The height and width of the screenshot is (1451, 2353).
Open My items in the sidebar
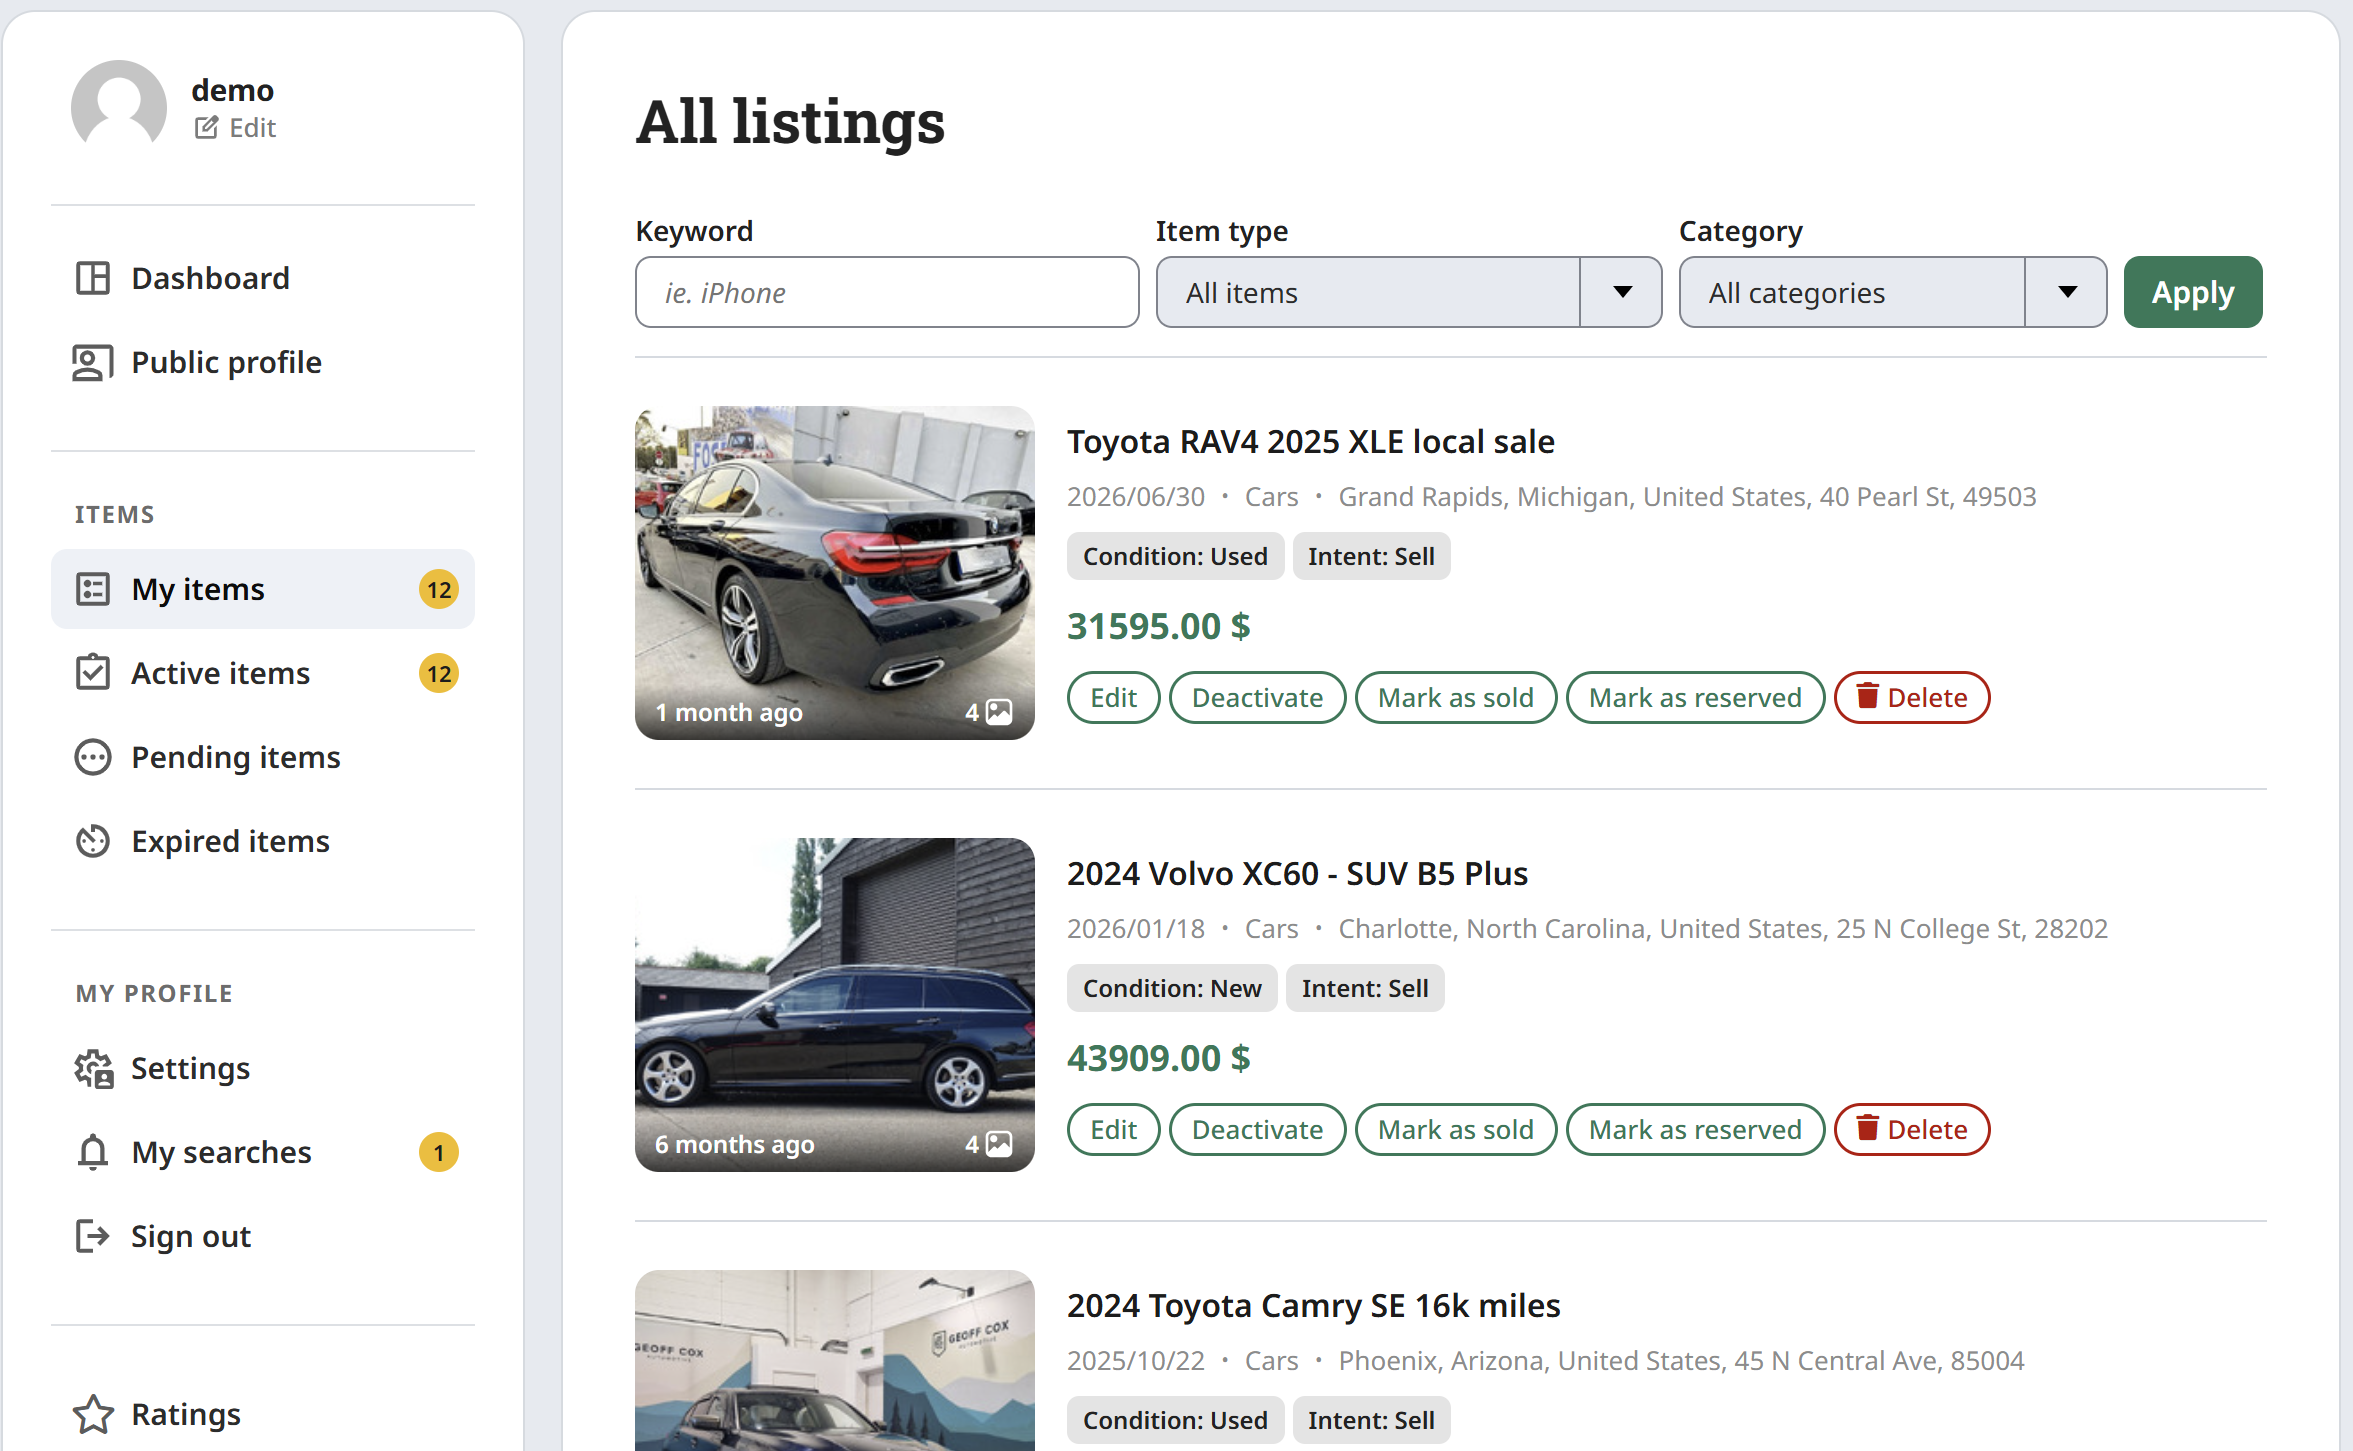coord(263,589)
